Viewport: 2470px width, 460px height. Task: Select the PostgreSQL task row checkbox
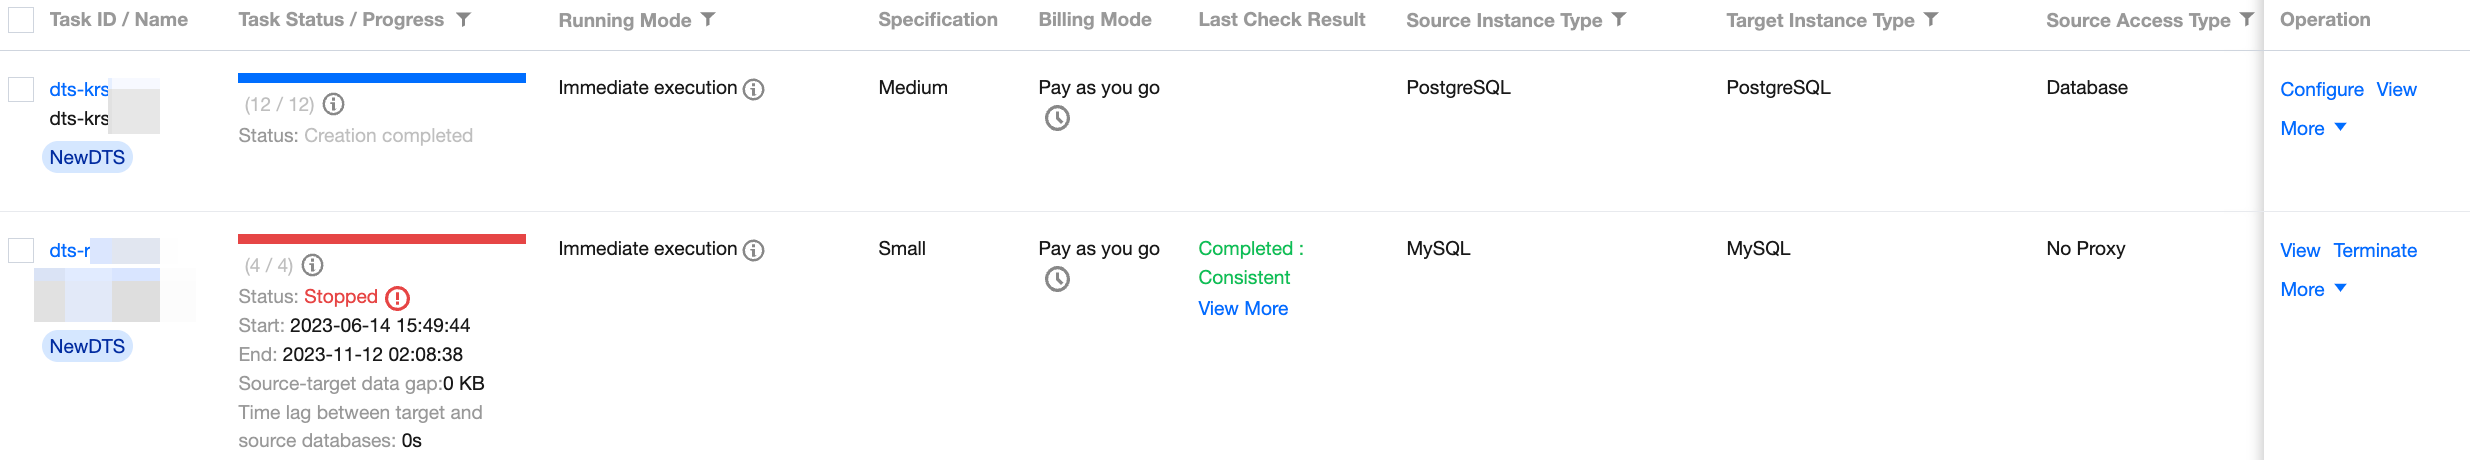21,89
